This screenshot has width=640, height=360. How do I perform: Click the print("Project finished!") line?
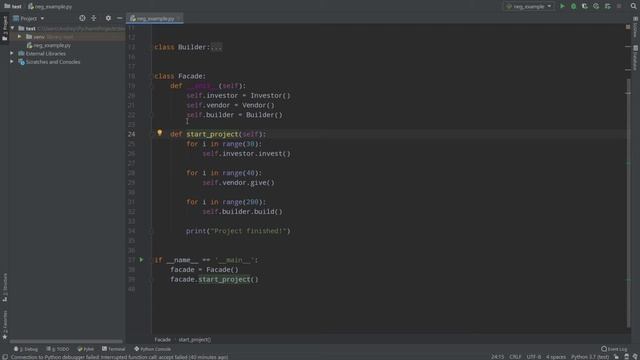238,231
